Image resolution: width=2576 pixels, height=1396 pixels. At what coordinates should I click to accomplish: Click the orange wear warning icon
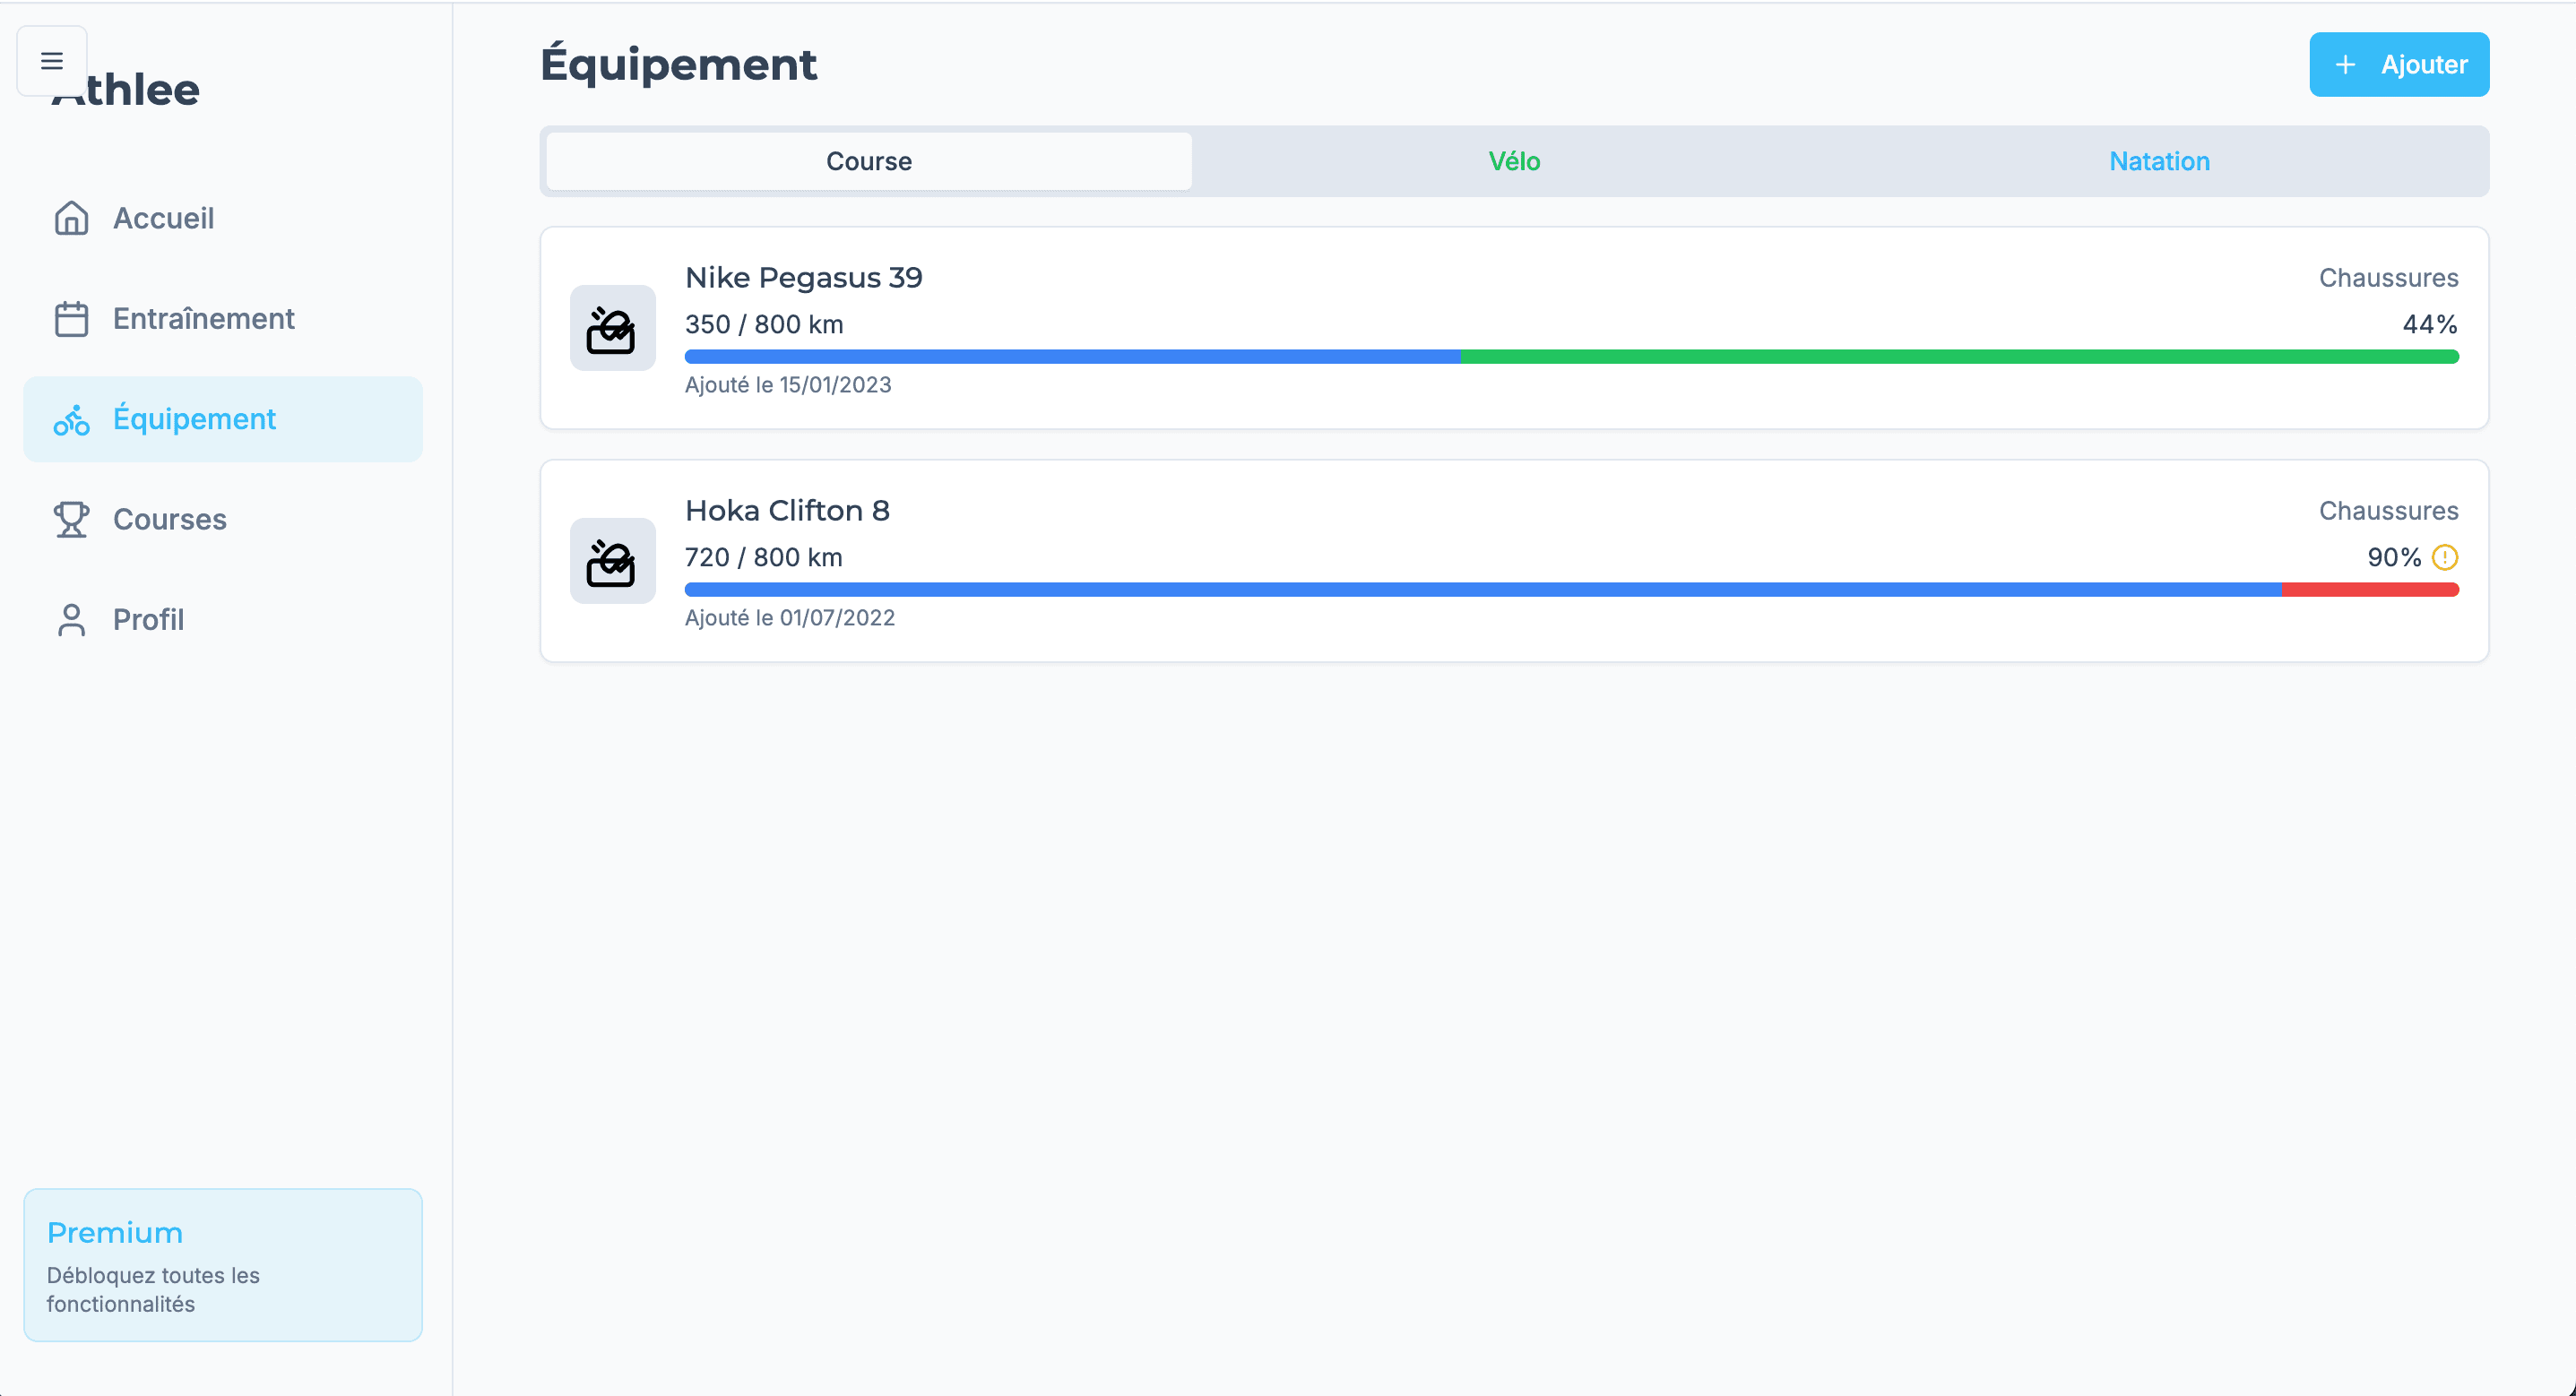pos(2444,557)
